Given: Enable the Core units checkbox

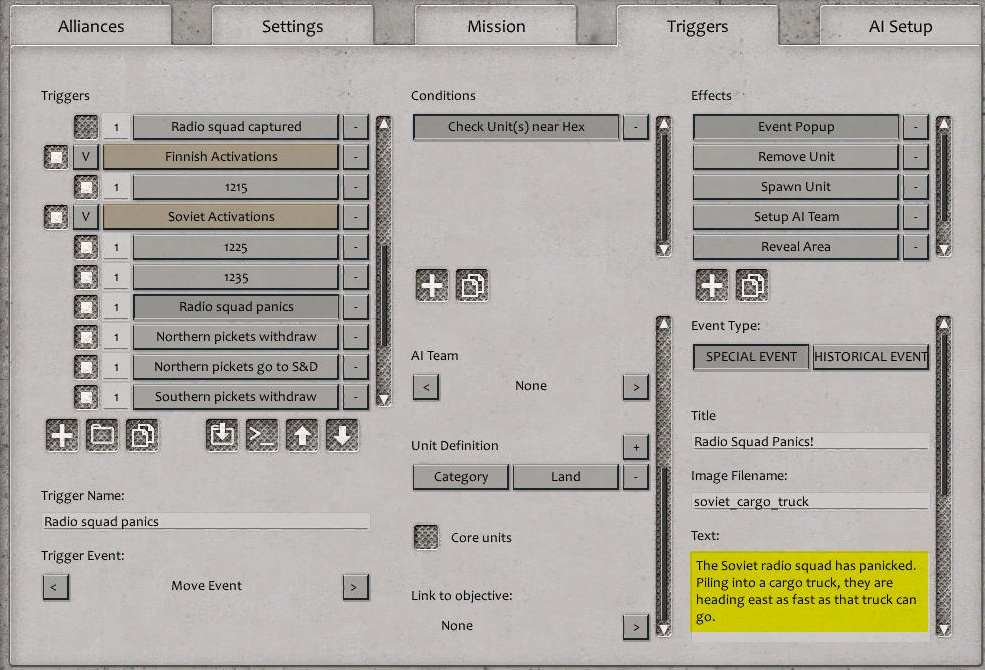Looking at the screenshot, I should pyautogui.click(x=427, y=537).
